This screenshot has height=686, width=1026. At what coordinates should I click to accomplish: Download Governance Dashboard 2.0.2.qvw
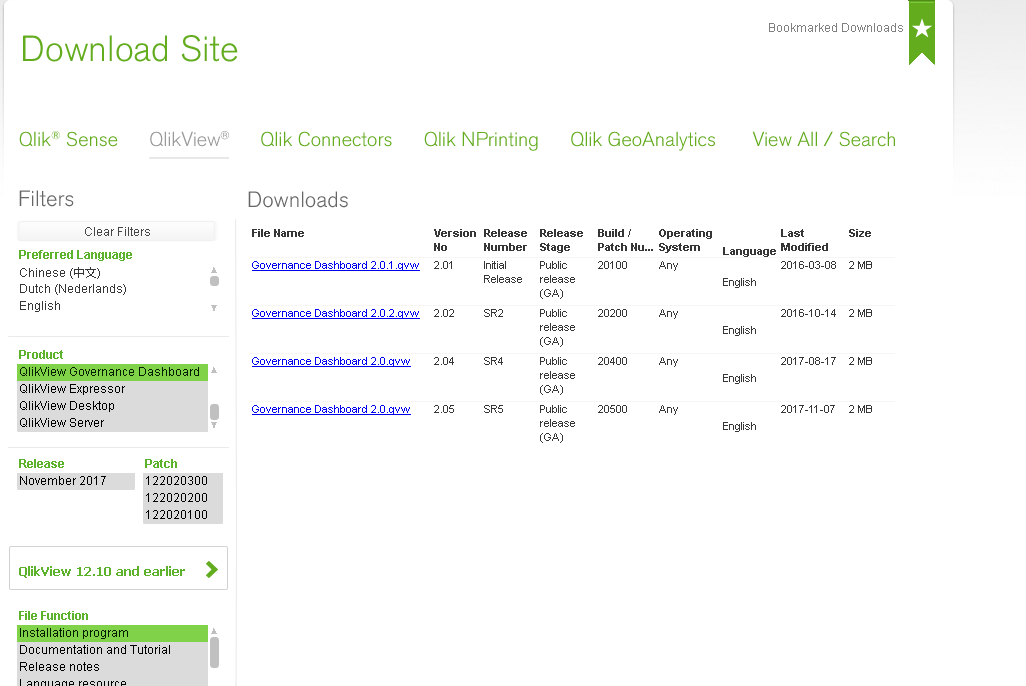coord(335,313)
